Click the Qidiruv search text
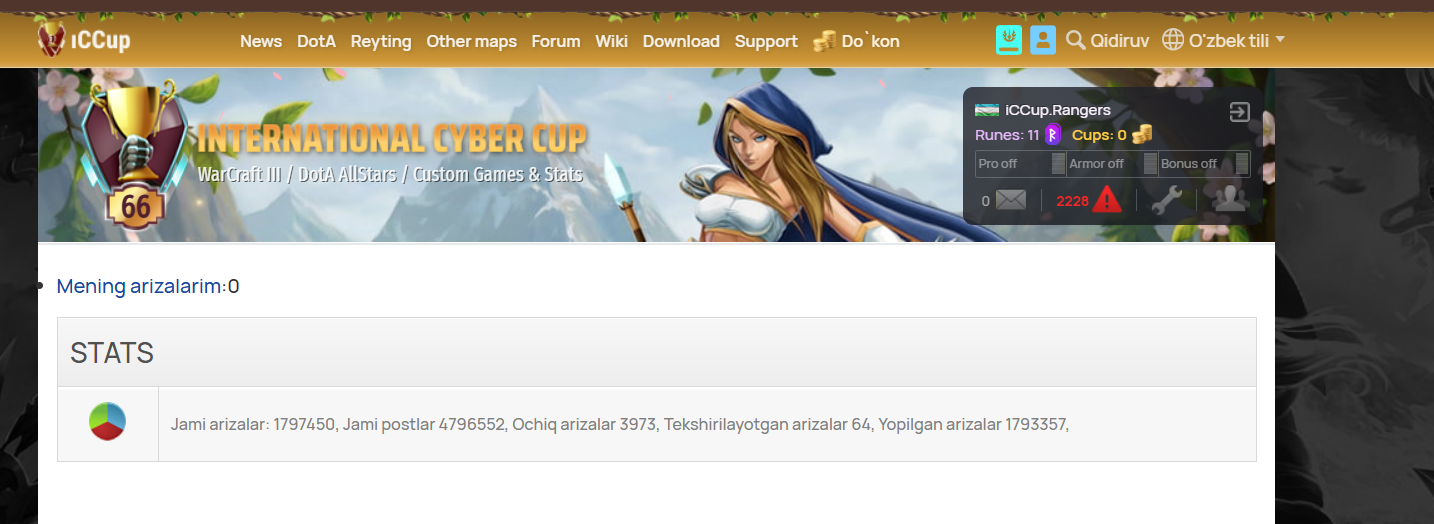 [1120, 41]
